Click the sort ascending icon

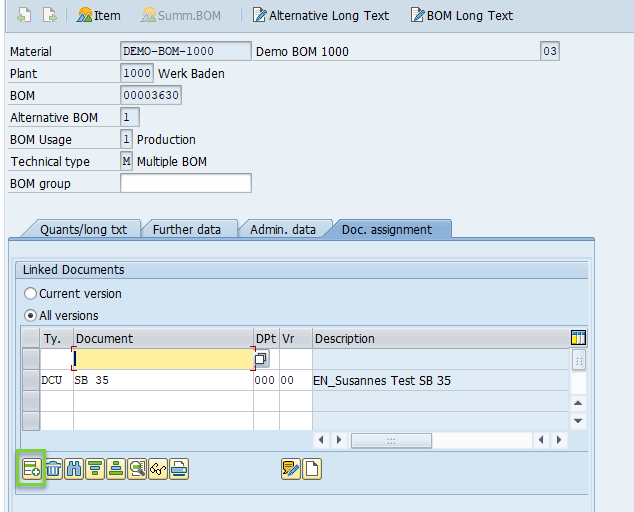[x=116, y=469]
